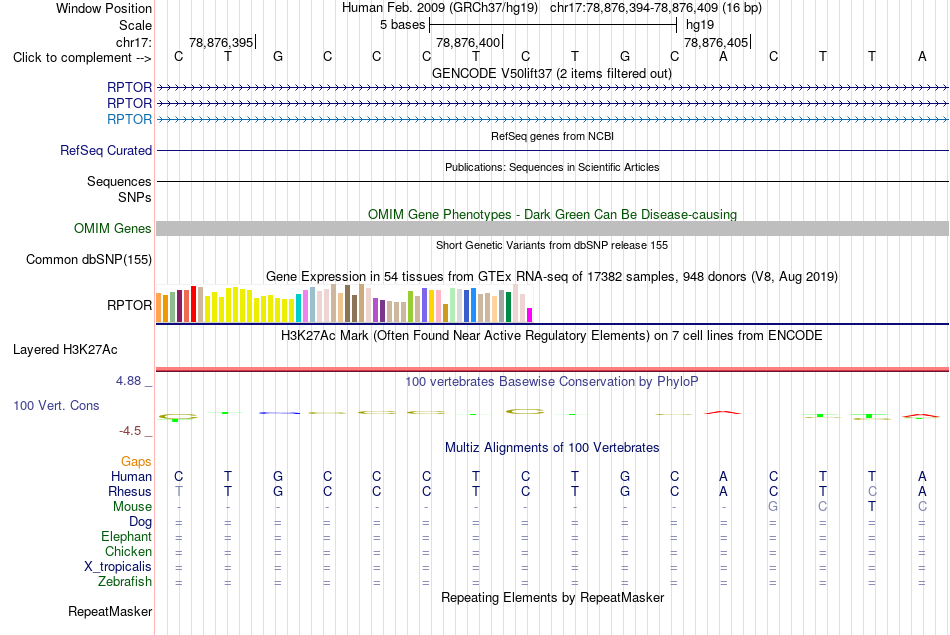Viewport: 950px width, 635px height.
Task: Open the H3K27Ac Mark track title
Action: pos(552,336)
